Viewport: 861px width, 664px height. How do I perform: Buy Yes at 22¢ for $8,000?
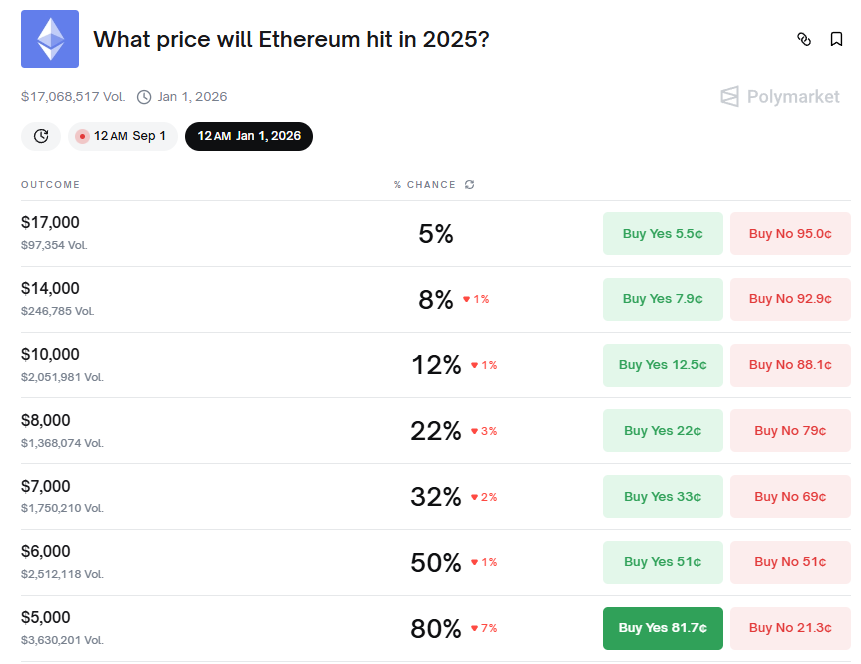click(x=662, y=430)
